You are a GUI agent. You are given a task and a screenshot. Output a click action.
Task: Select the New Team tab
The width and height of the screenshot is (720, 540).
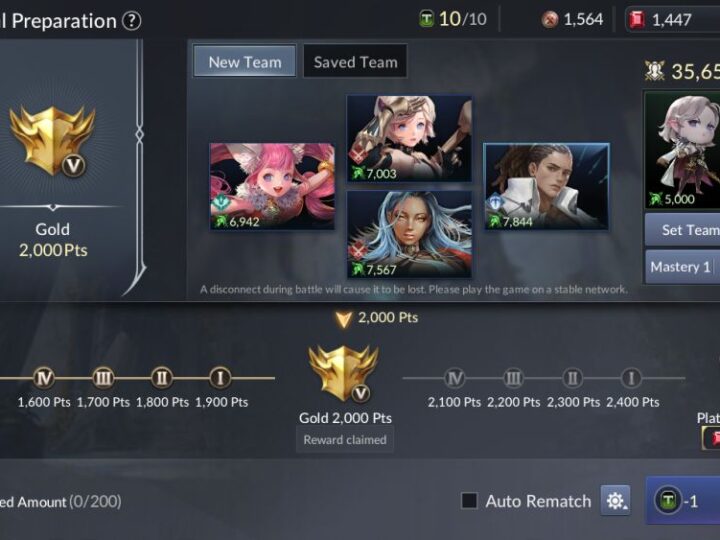245,62
